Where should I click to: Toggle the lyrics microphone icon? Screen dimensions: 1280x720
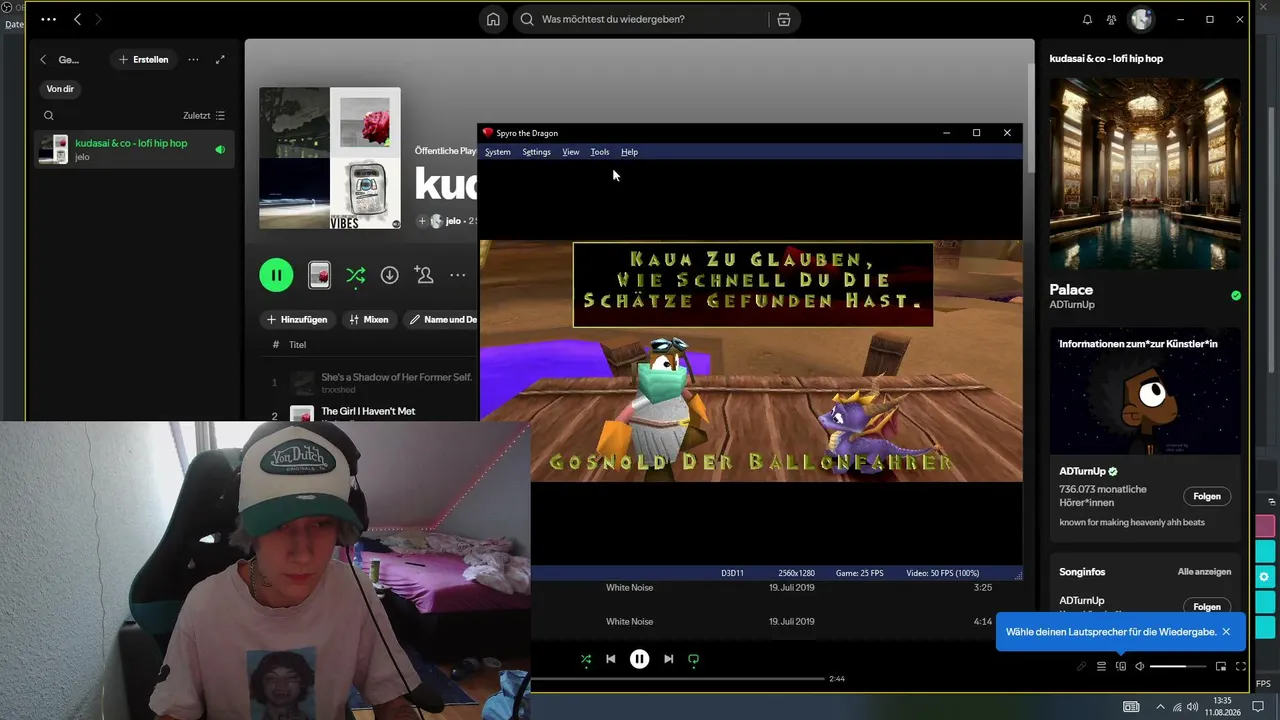[x=1081, y=666]
